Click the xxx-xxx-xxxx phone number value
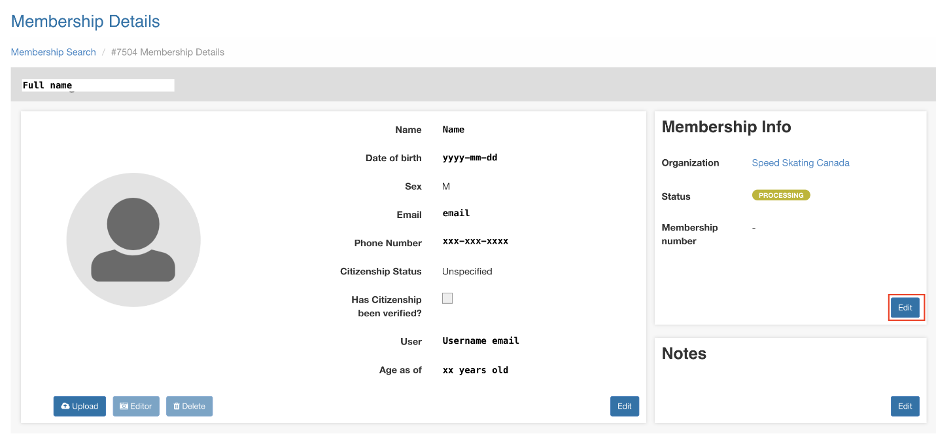Image resolution: width=936 pixels, height=444 pixels. 475,242
